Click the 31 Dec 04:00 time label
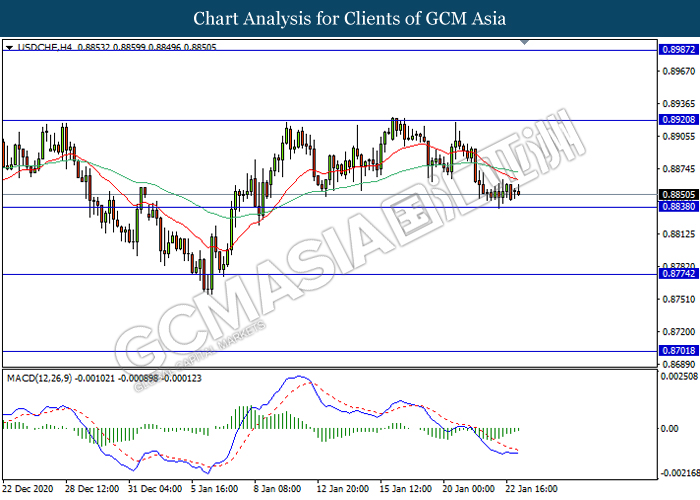The image size is (700, 500). tap(155, 489)
